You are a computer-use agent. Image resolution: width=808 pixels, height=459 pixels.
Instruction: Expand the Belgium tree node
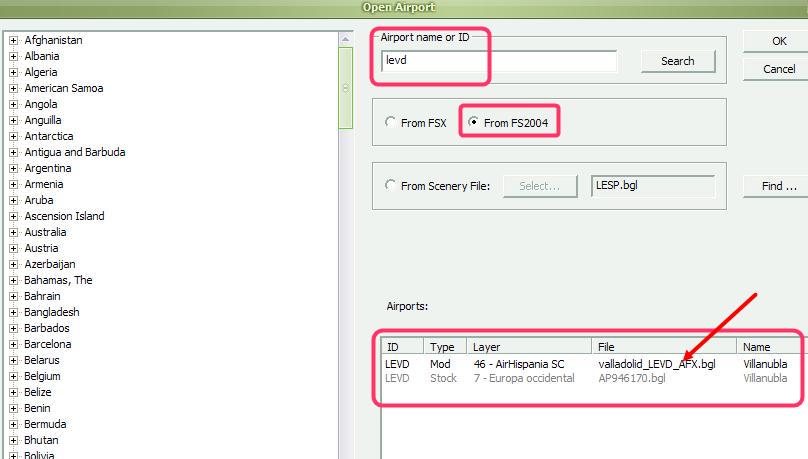pyautogui.click(x=14, y=377)
